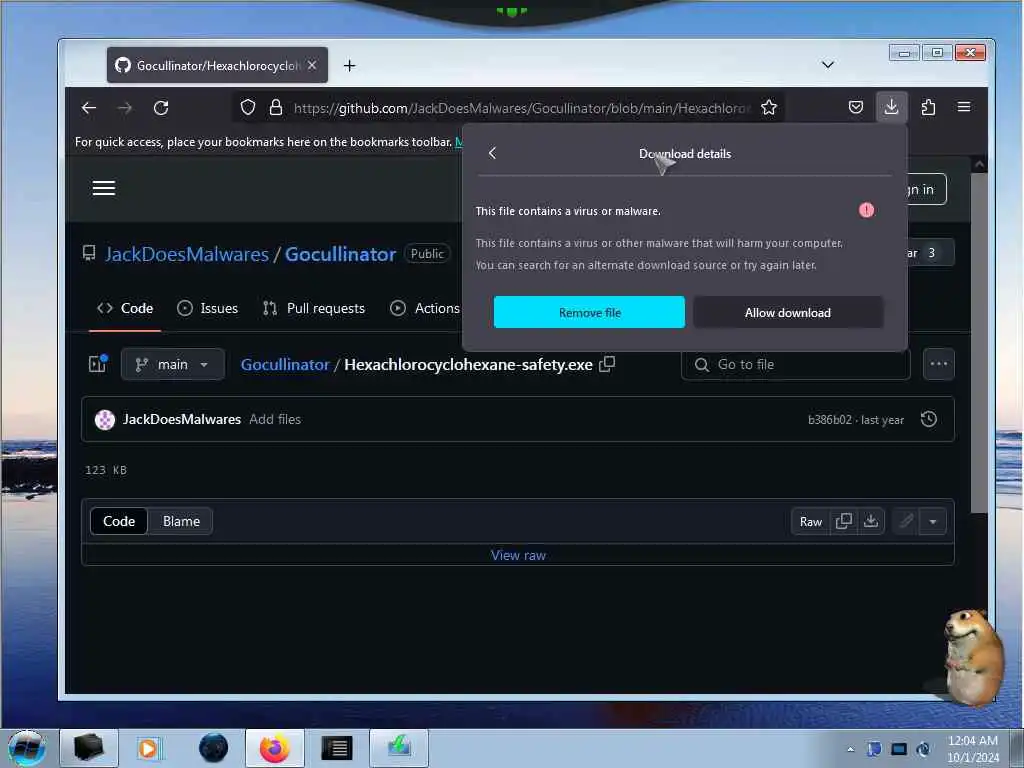
Task: Open the media player taskbar icon
Action: [x=148, y=748]
